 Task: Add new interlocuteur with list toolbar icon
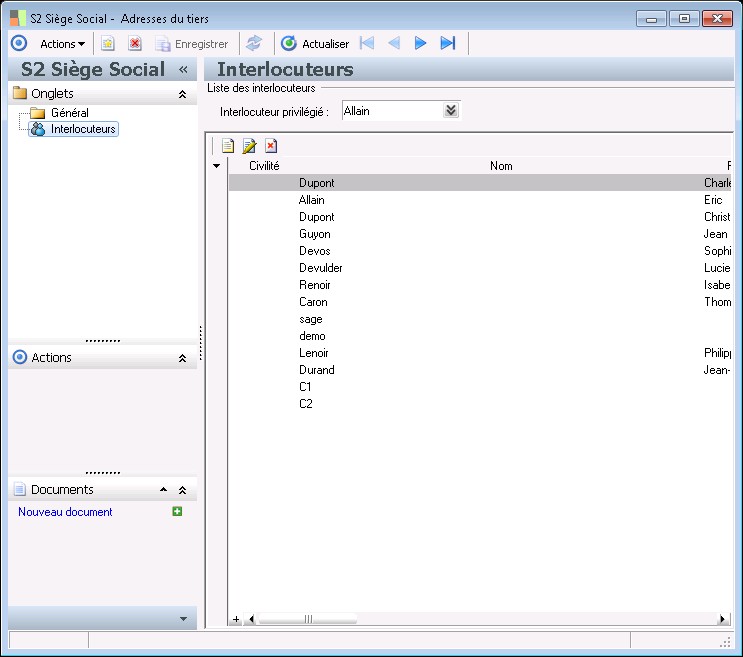[x=228, y=146]
